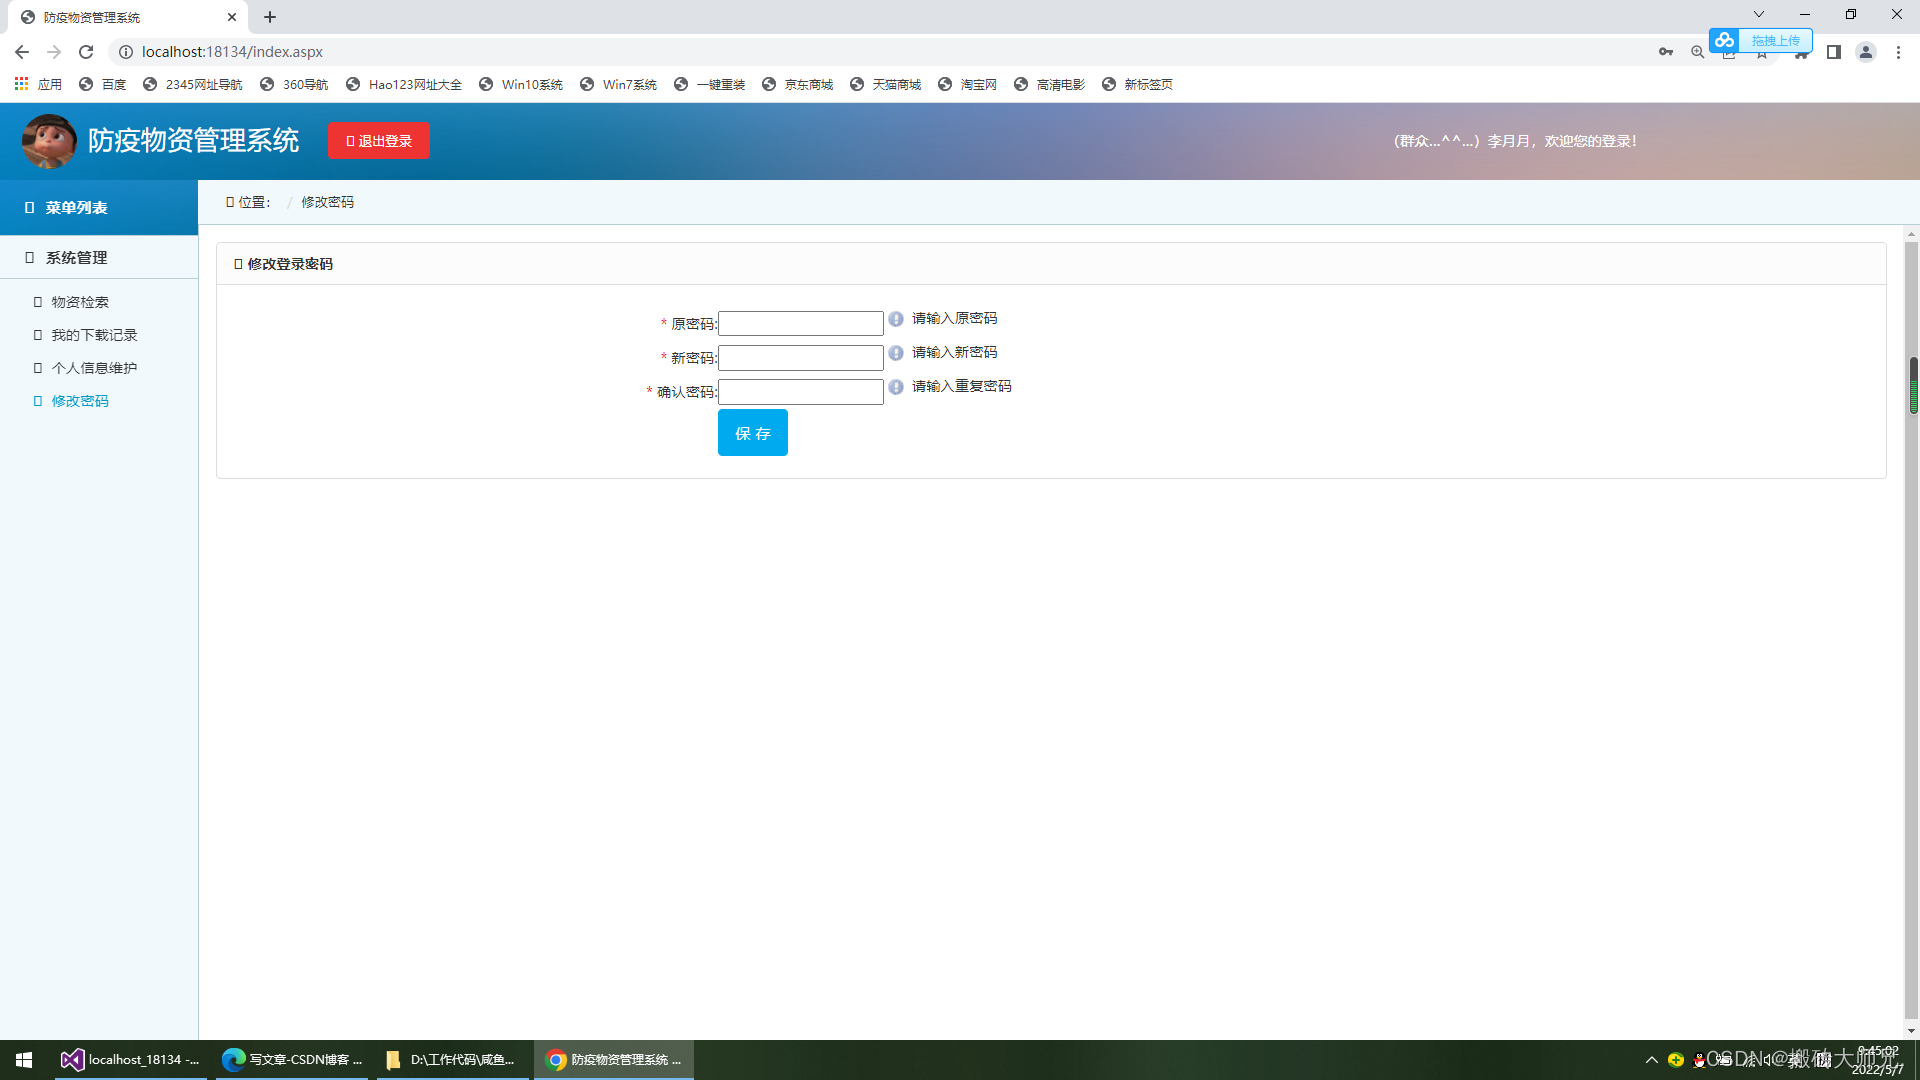Image resolution: width=1920 pixels, height=1080 pixels.
Task: Click the info icon next to 原密码
Action: click(x=896, y=319)
